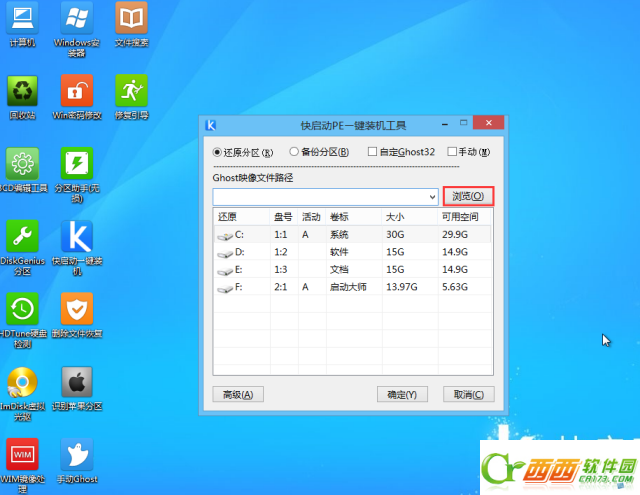
Task: Click the 浏览(O) browse button
Action: [468, 196]
